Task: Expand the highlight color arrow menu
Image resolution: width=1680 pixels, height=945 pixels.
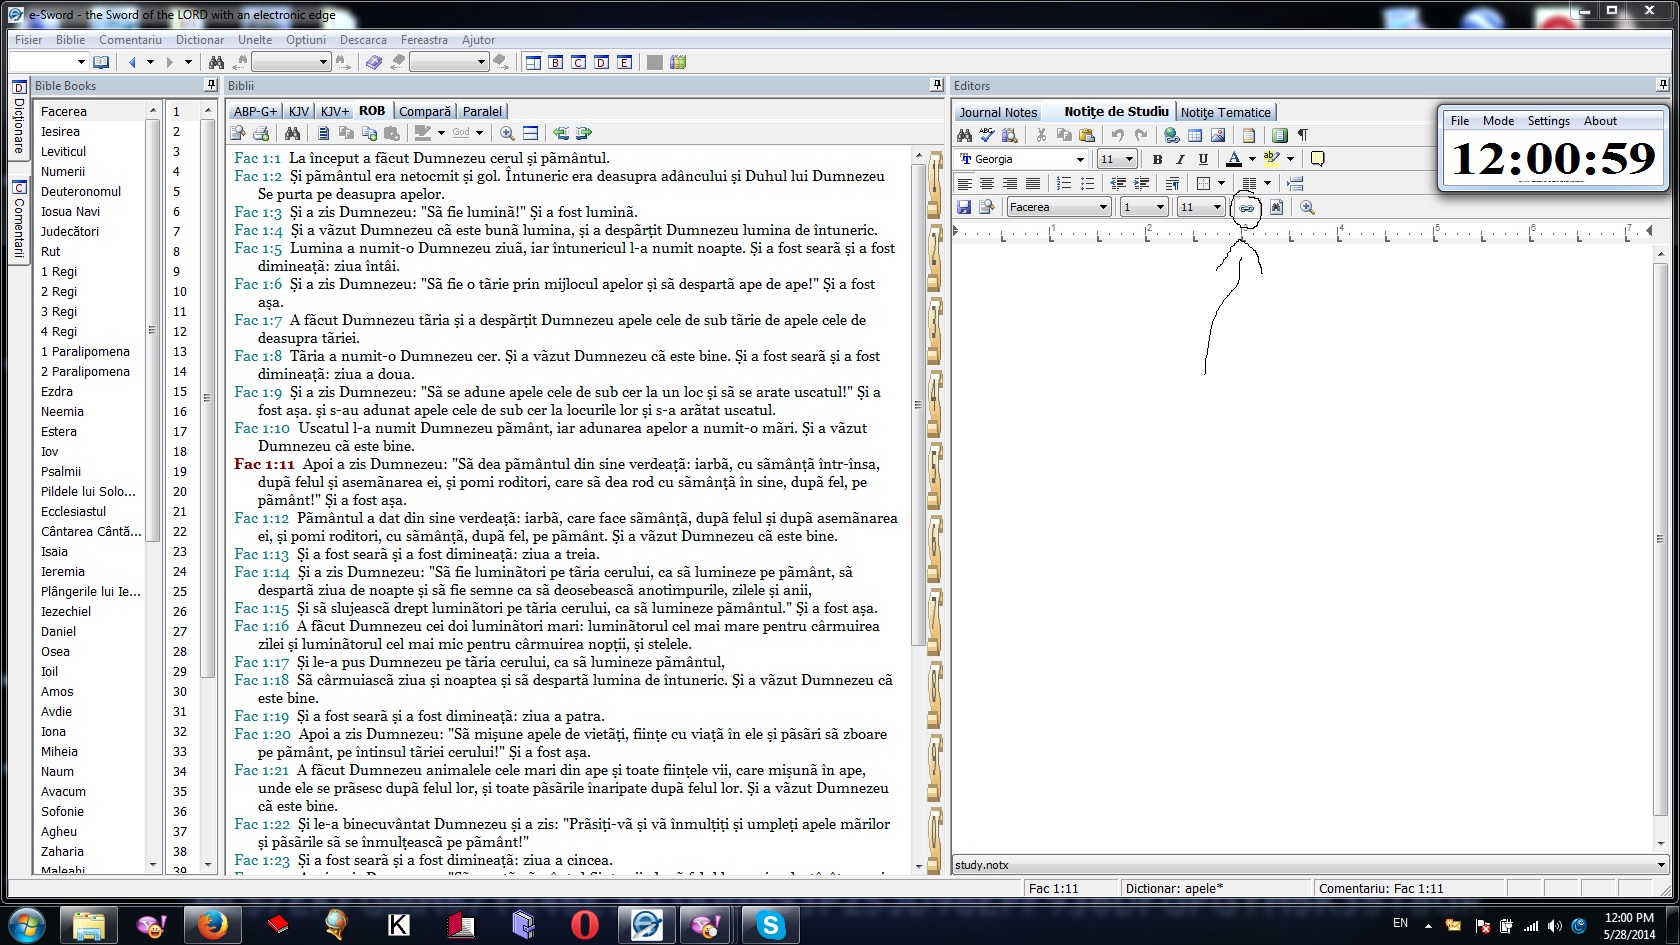Action: coord(1290,159)
